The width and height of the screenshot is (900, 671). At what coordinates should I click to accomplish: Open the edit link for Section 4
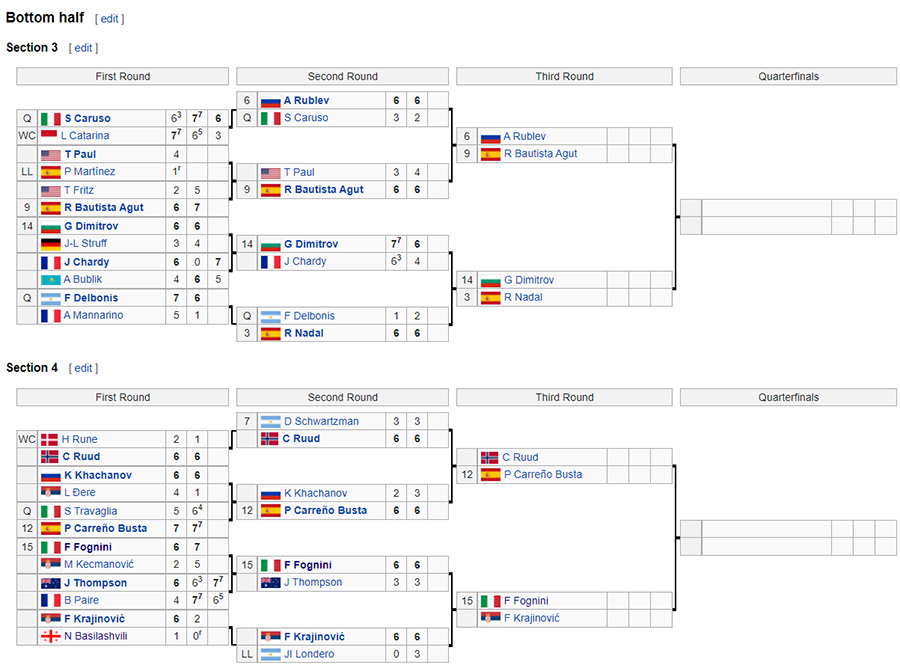point(83,369)
